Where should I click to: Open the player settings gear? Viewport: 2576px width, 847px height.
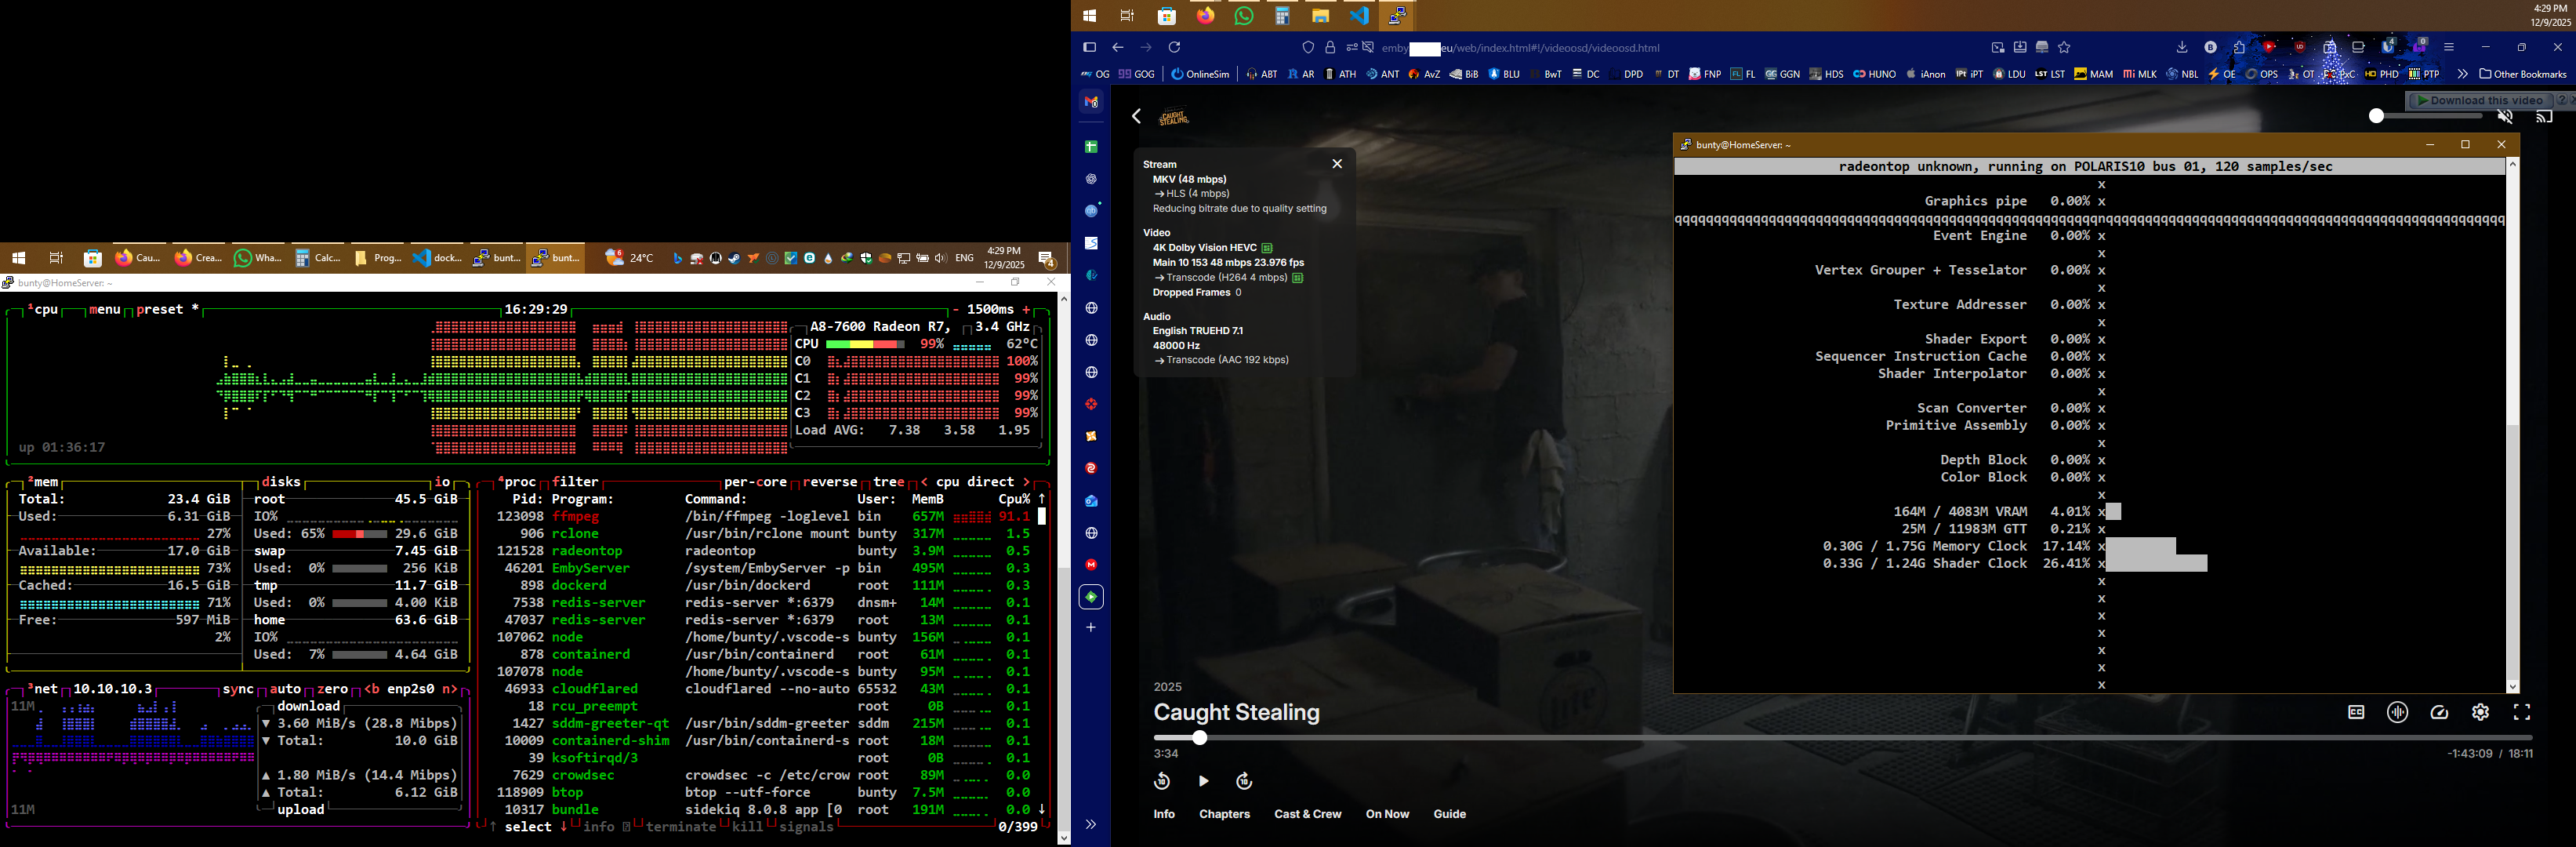click(2480, 712)
